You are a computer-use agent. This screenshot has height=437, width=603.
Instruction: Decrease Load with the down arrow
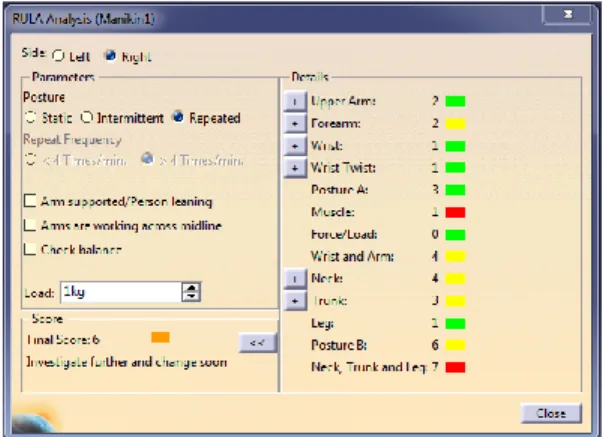coord(191,297)
